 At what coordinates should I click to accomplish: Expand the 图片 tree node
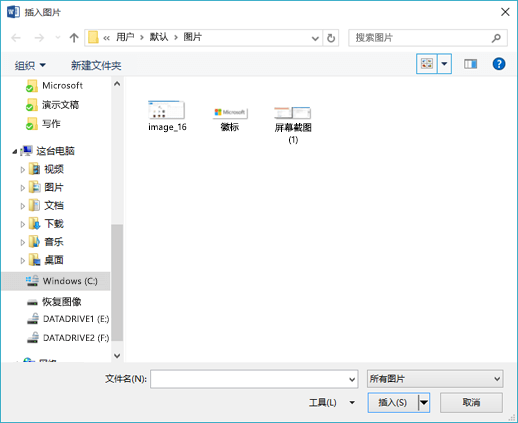pyautogui.click(x=22, y=188)
